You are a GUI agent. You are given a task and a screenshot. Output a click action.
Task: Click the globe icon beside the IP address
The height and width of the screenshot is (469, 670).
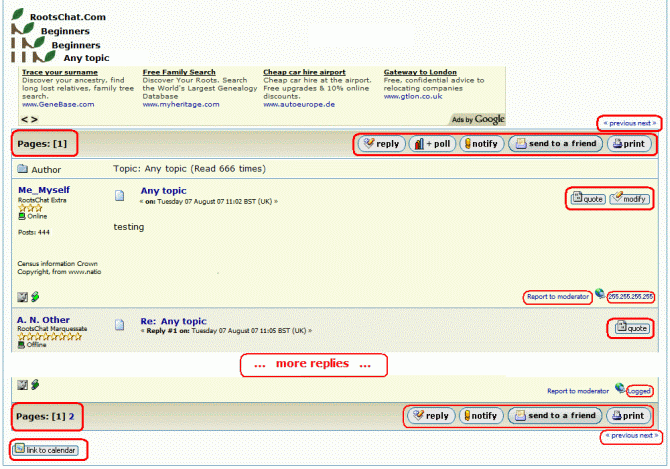[599, 294]
